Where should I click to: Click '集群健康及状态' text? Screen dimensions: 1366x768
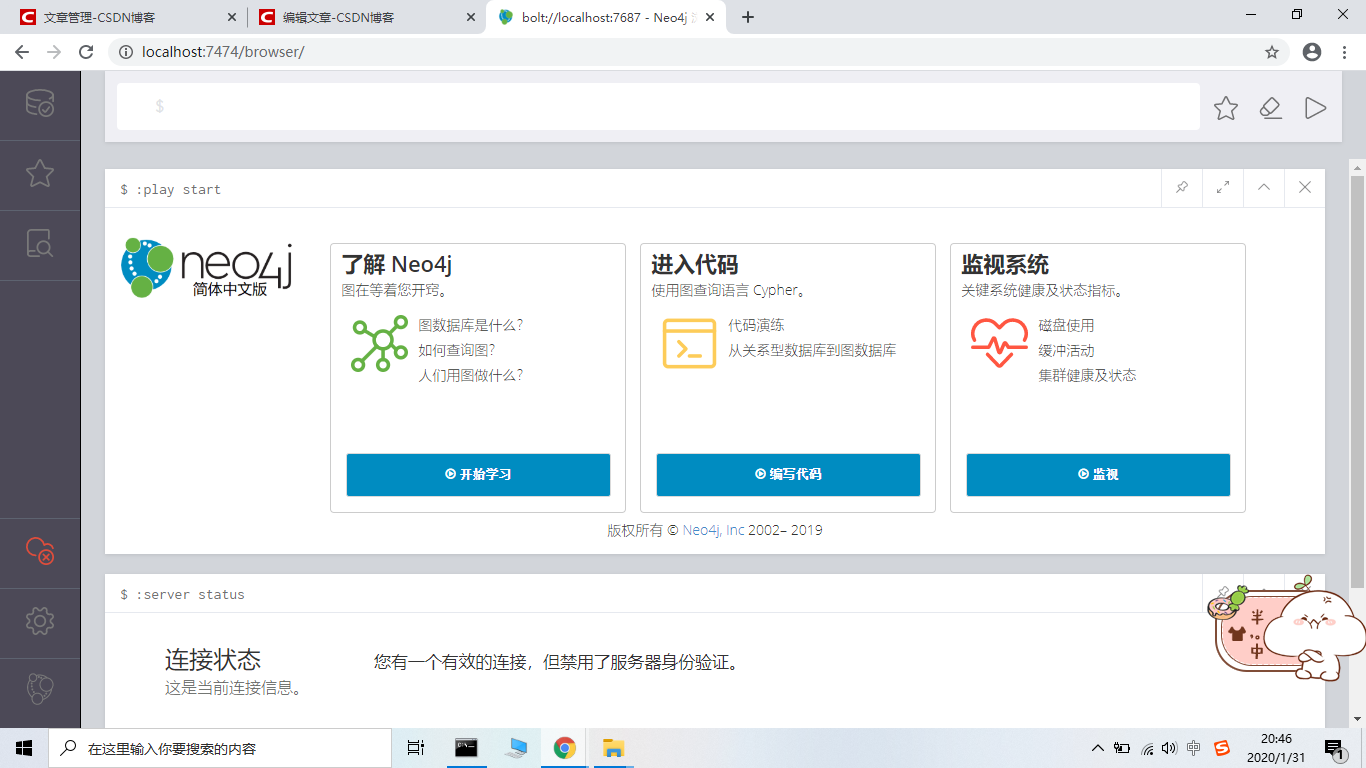tap(1087, 375)
